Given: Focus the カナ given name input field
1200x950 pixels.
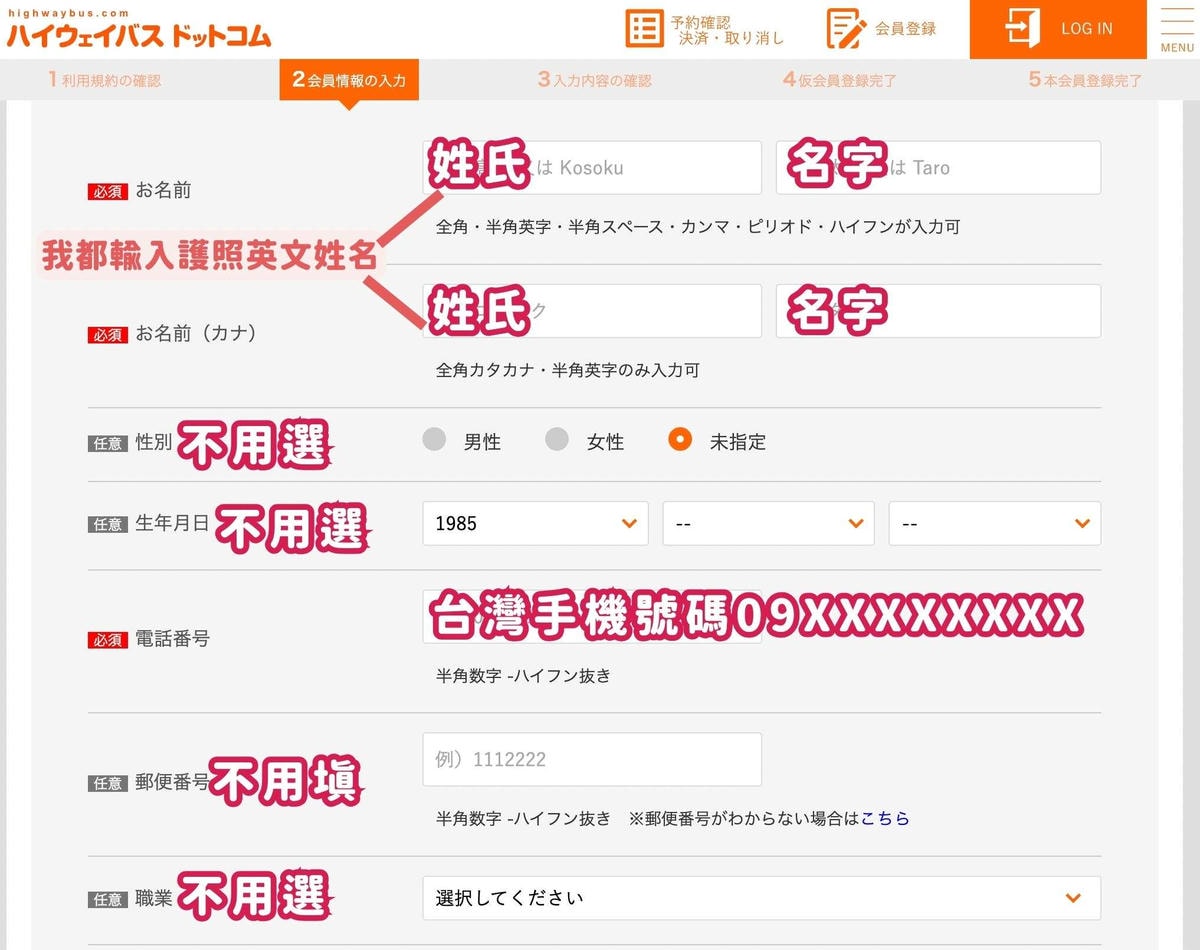Looking at the screenshot, I should click(x=938, y=311).
